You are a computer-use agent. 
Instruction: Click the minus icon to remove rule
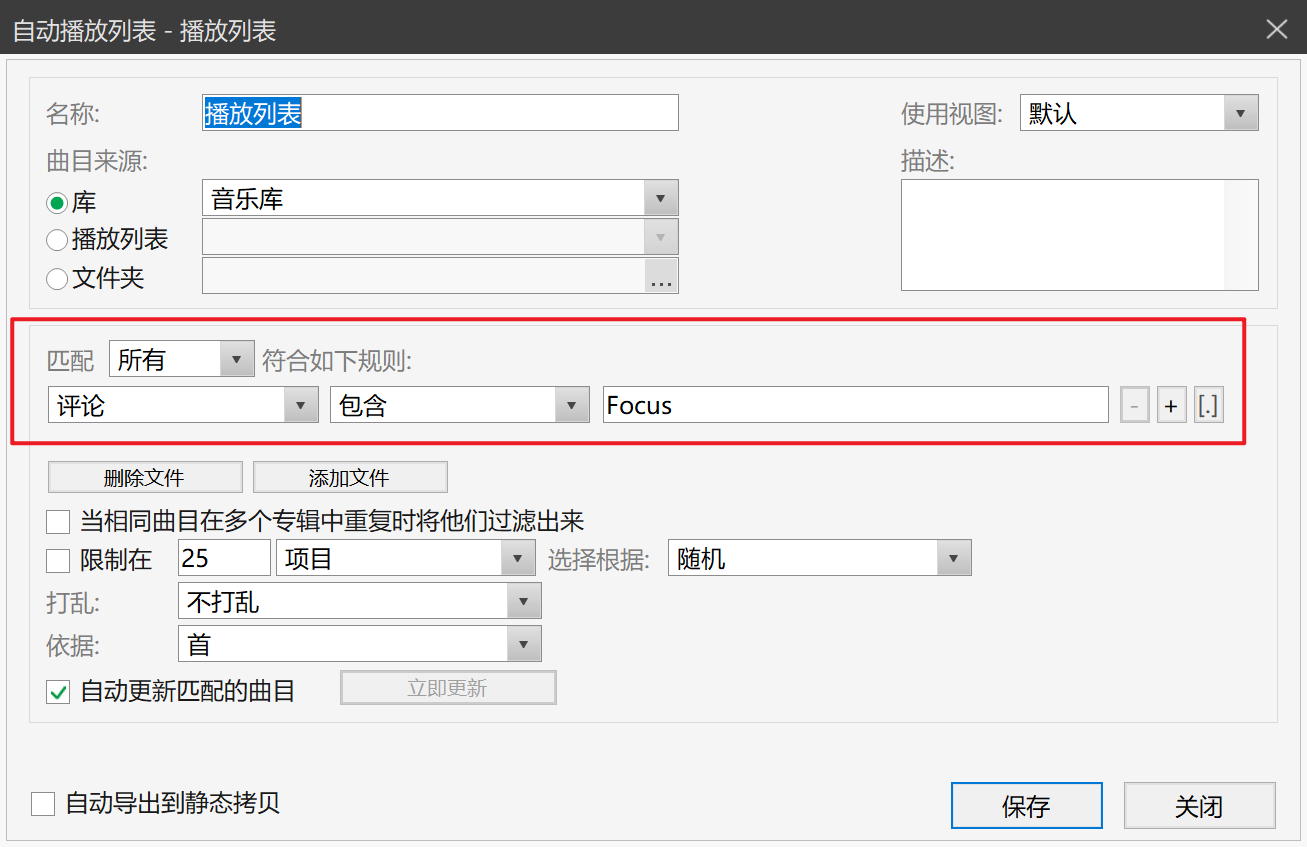pyautogui.click(x=1134, y=406)
